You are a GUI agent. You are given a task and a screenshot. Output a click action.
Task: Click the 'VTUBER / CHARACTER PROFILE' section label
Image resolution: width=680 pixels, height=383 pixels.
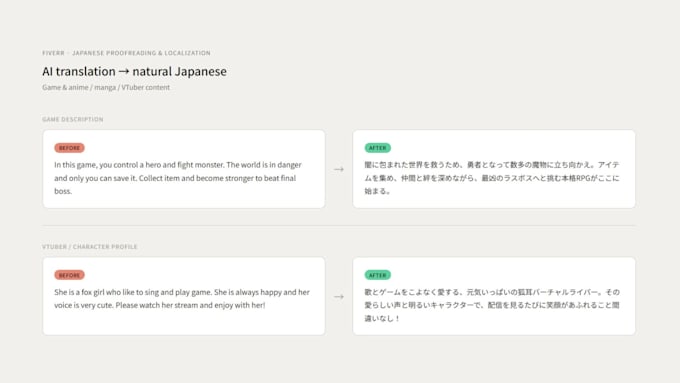pyautogui.click(x=90, y=246)
